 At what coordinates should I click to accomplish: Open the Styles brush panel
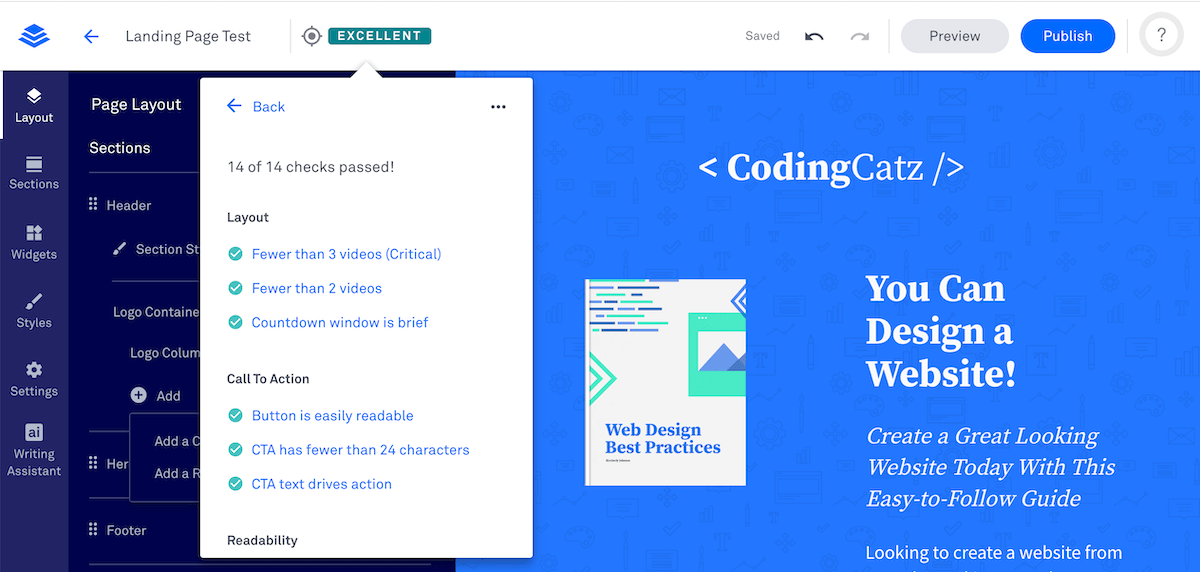click(x=34, y=311)
